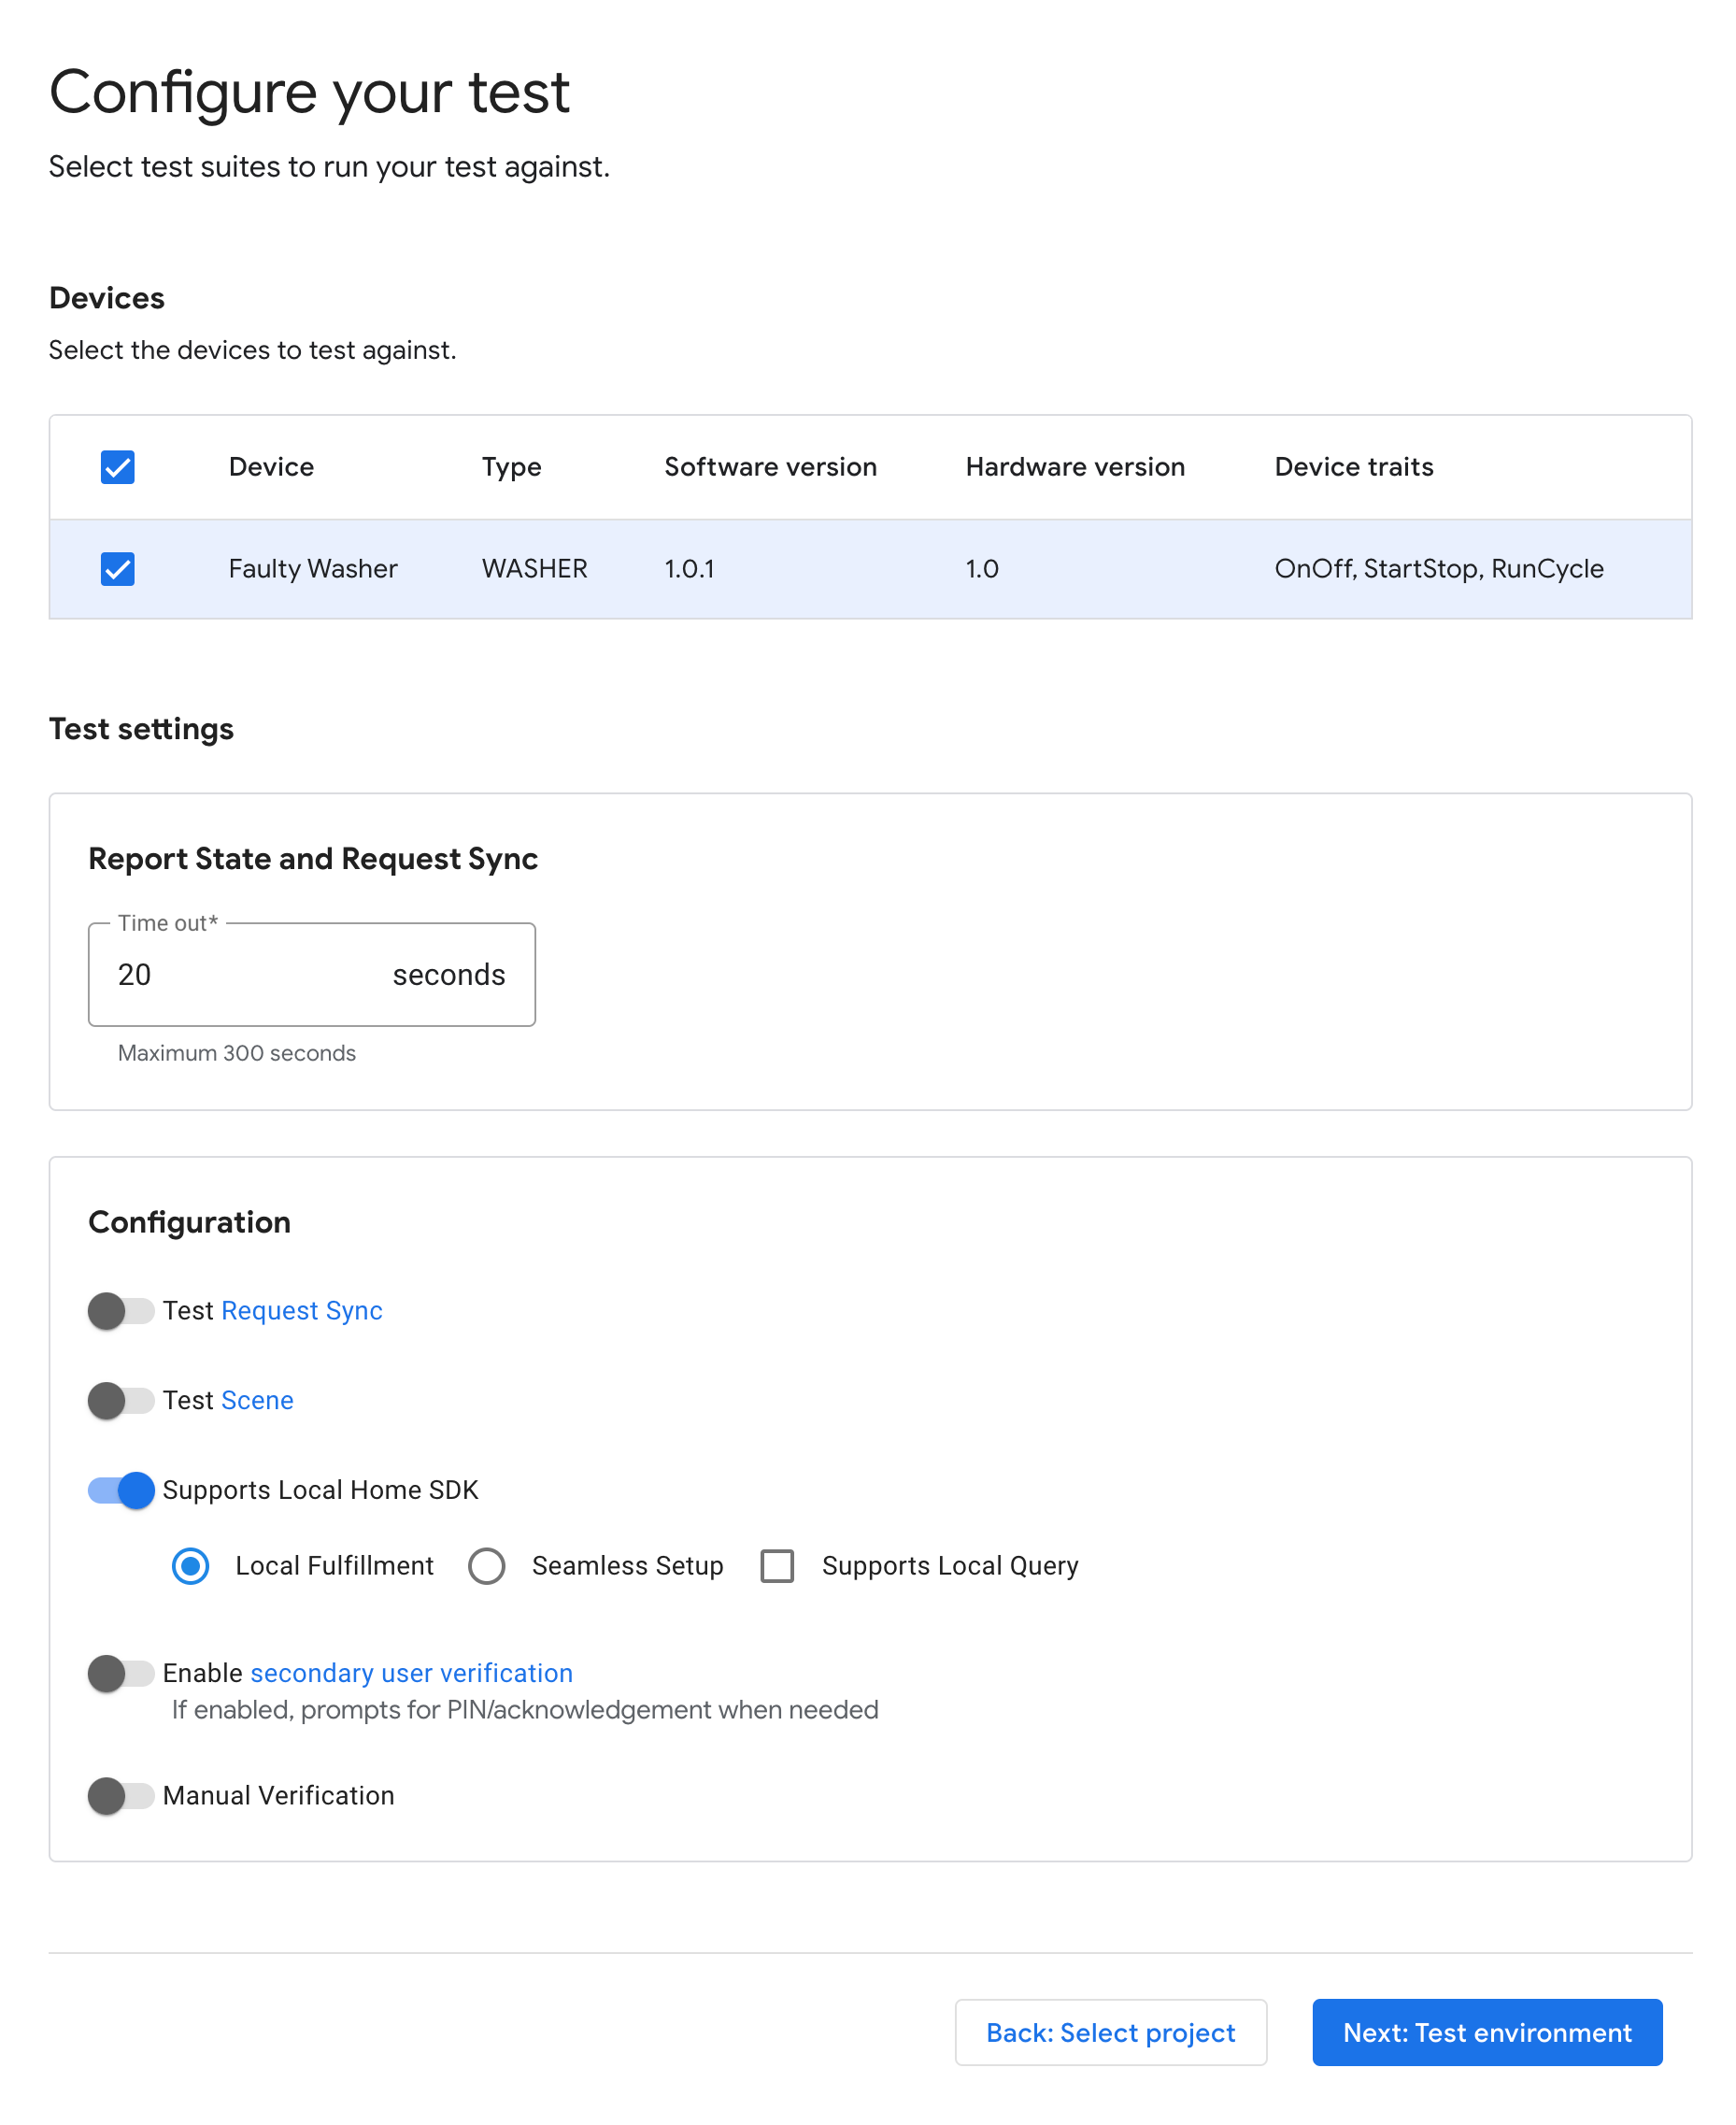Open the Scene documentation link

pyautogui.click(x=257, y=1400)
